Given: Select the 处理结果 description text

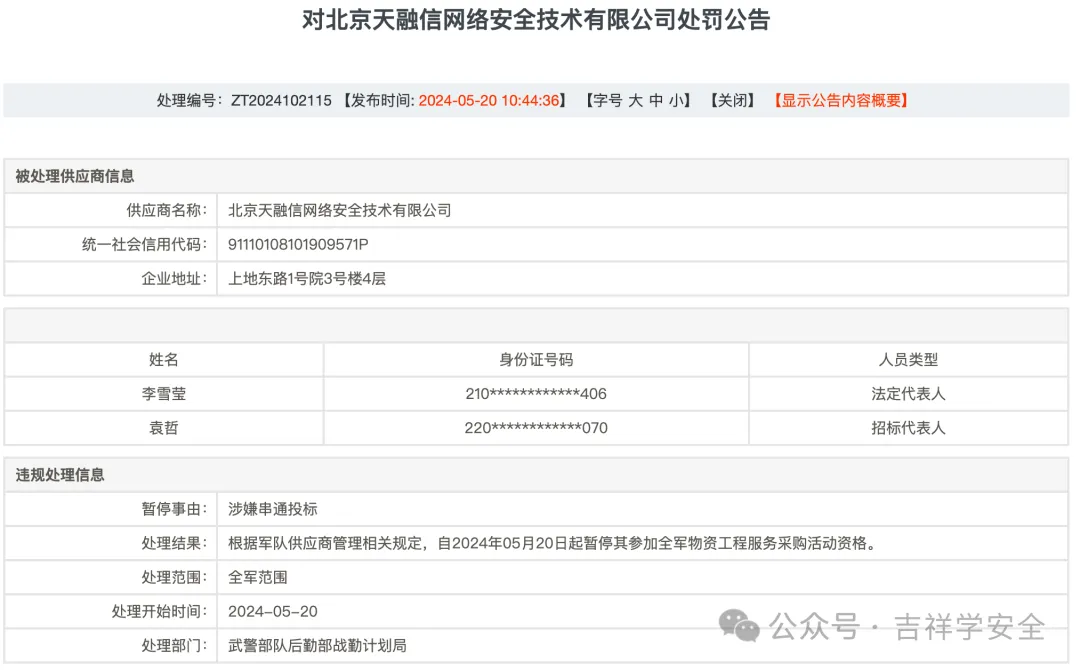Looking at the screenshot, I should click(x=554, y=543).
